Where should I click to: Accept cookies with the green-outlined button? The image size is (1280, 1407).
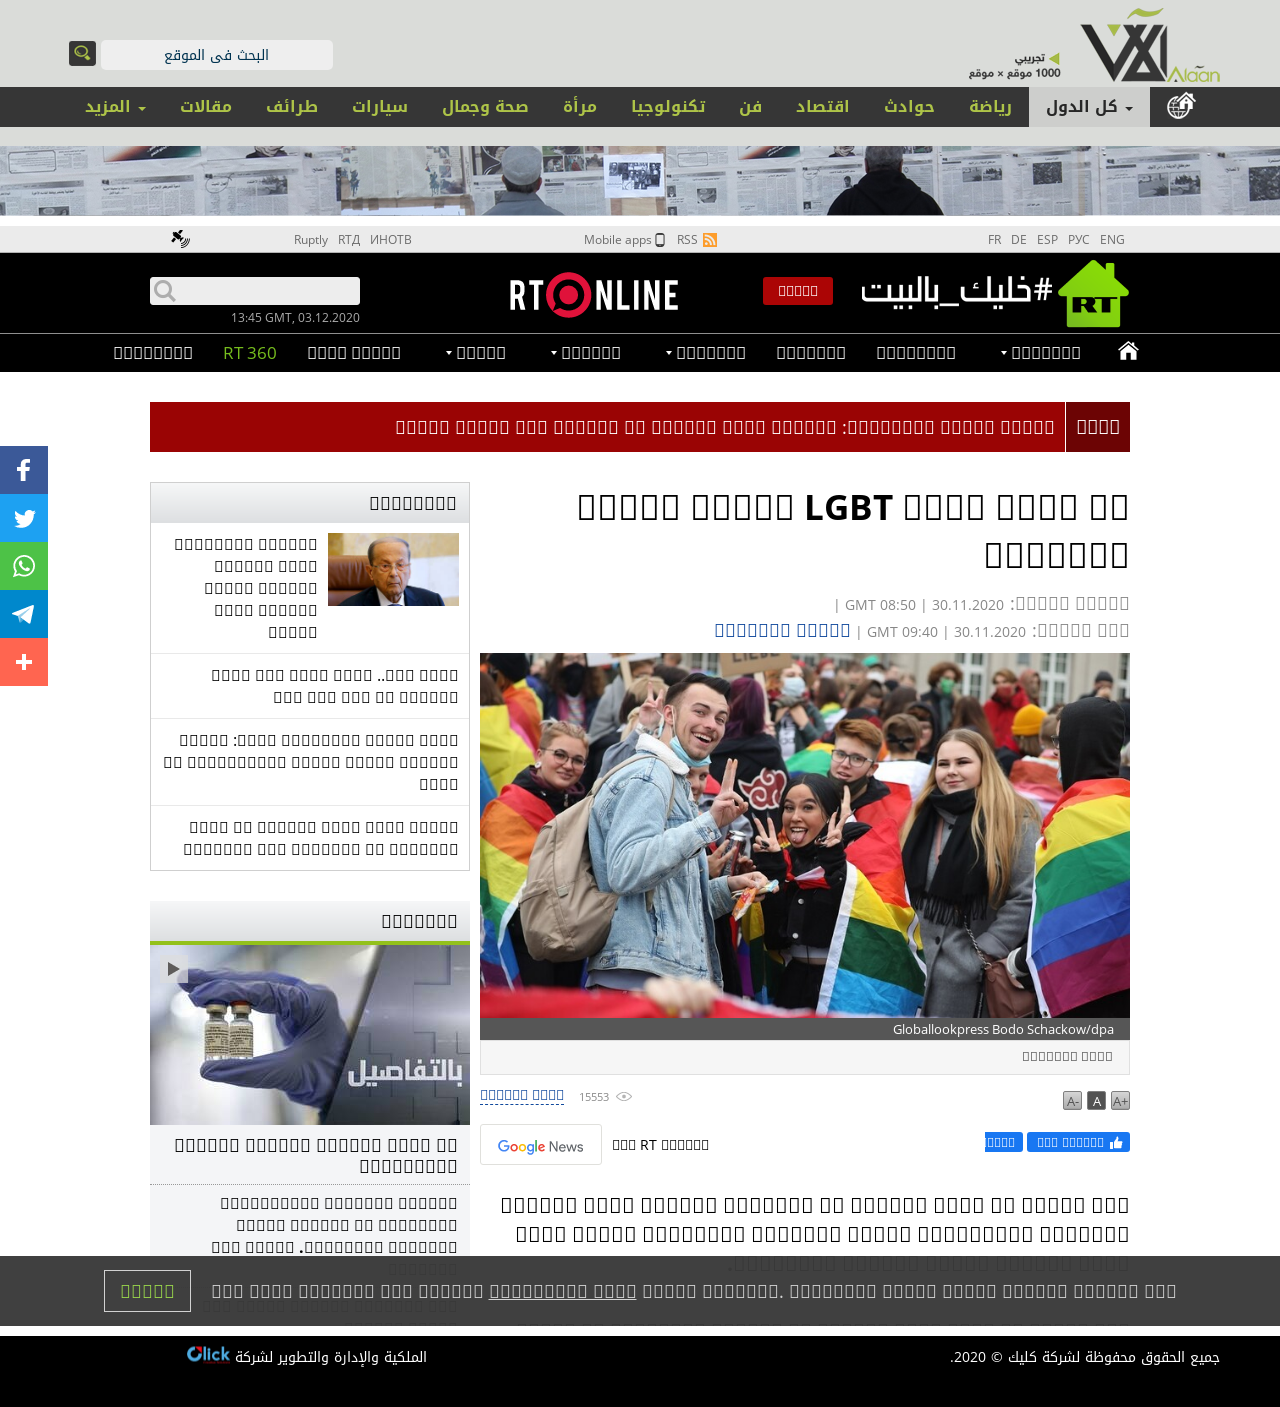pyautogui.click(x=147, y=1291)
